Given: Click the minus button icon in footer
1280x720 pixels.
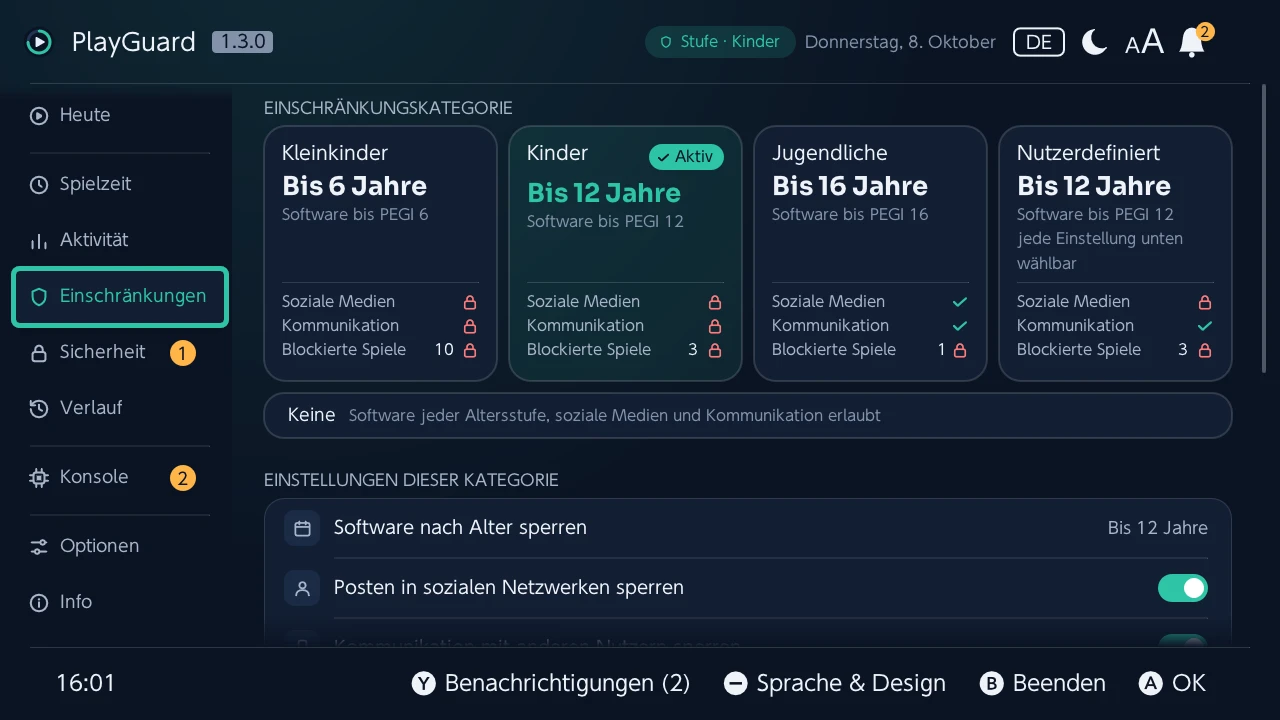Looking at the screenshot, I should tap(736, 683).
